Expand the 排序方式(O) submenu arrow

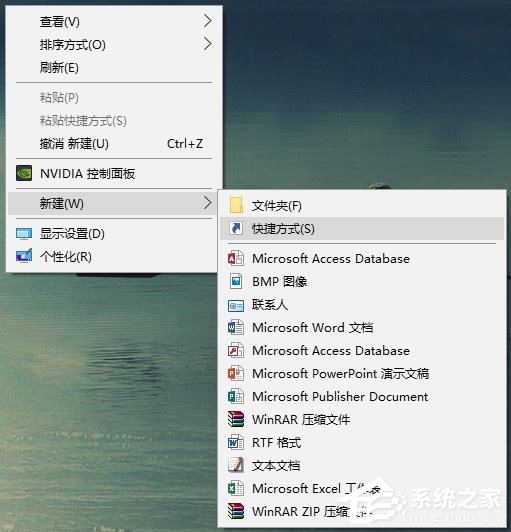[208, 44]
